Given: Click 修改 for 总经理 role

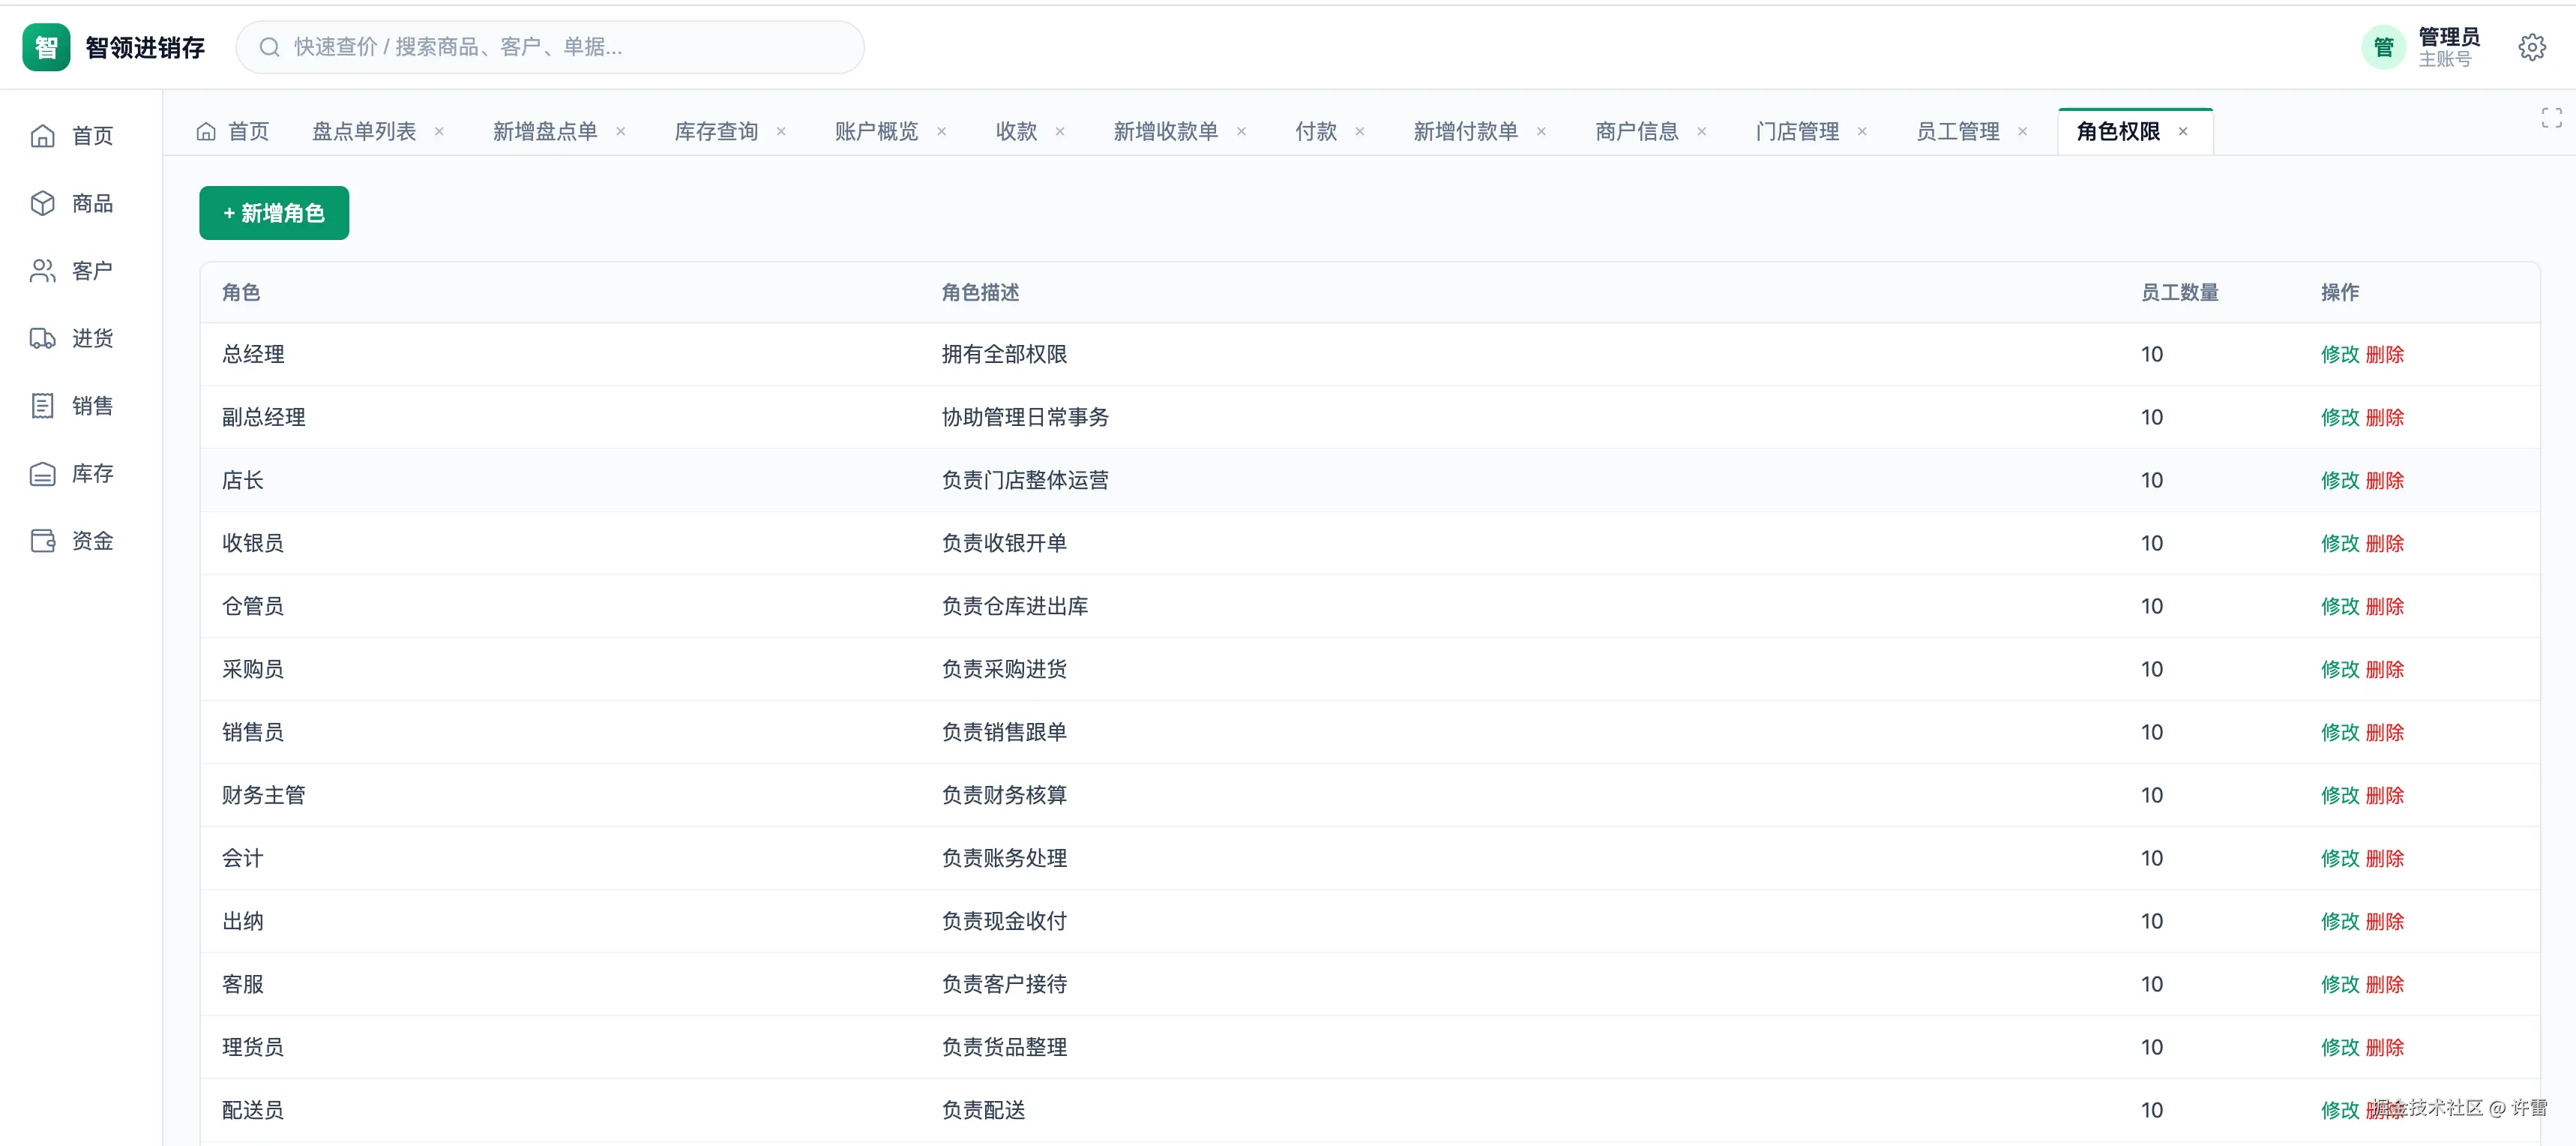Looking at the screenshot, I should pyautogui.click(x=2340, y=355).
